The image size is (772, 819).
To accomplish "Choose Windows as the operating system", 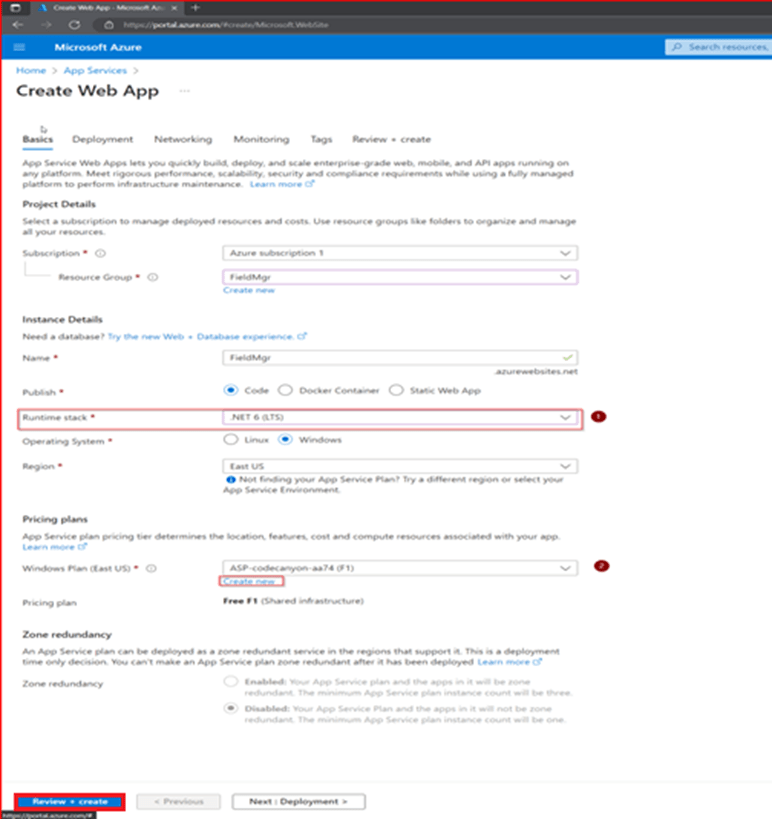I will tap(285, 440).
